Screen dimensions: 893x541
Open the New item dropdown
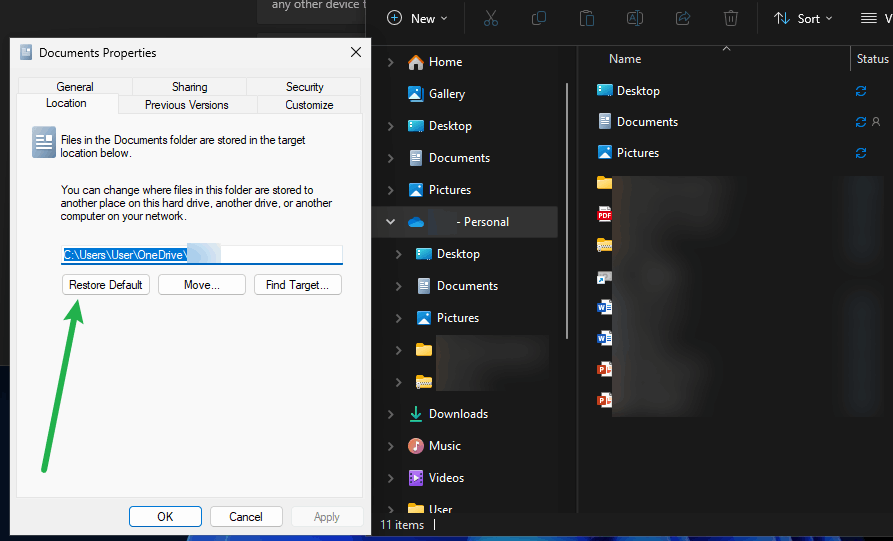[417, 18]
